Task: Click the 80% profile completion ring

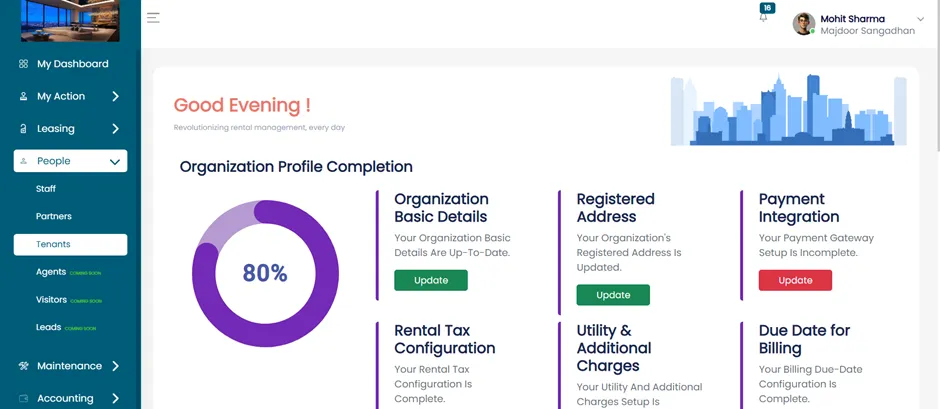Action: tap(265, 273)
